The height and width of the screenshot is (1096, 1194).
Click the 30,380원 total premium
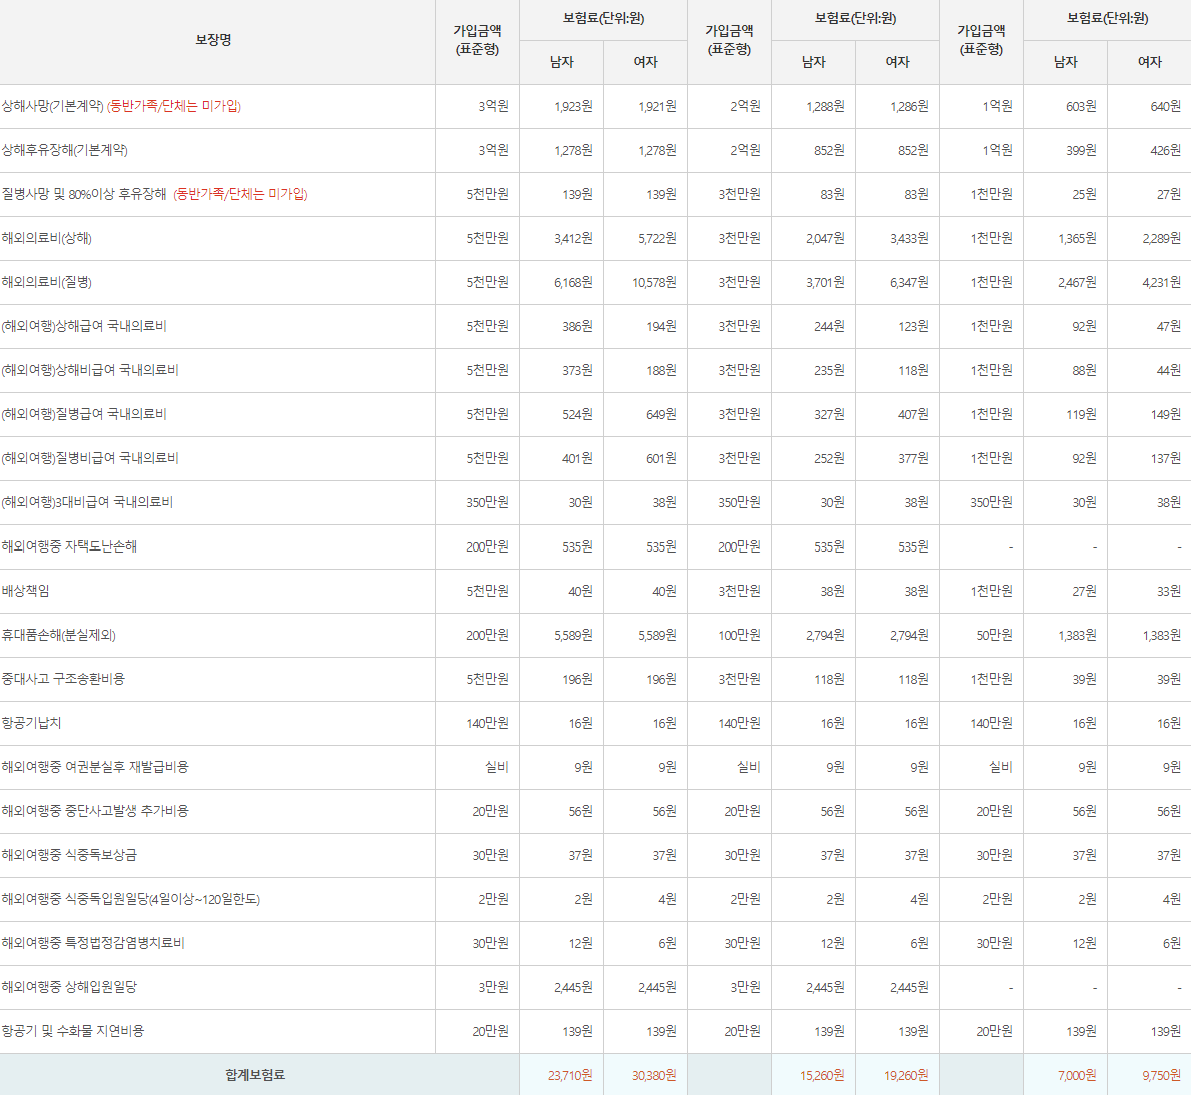[x=653, y=1077]
